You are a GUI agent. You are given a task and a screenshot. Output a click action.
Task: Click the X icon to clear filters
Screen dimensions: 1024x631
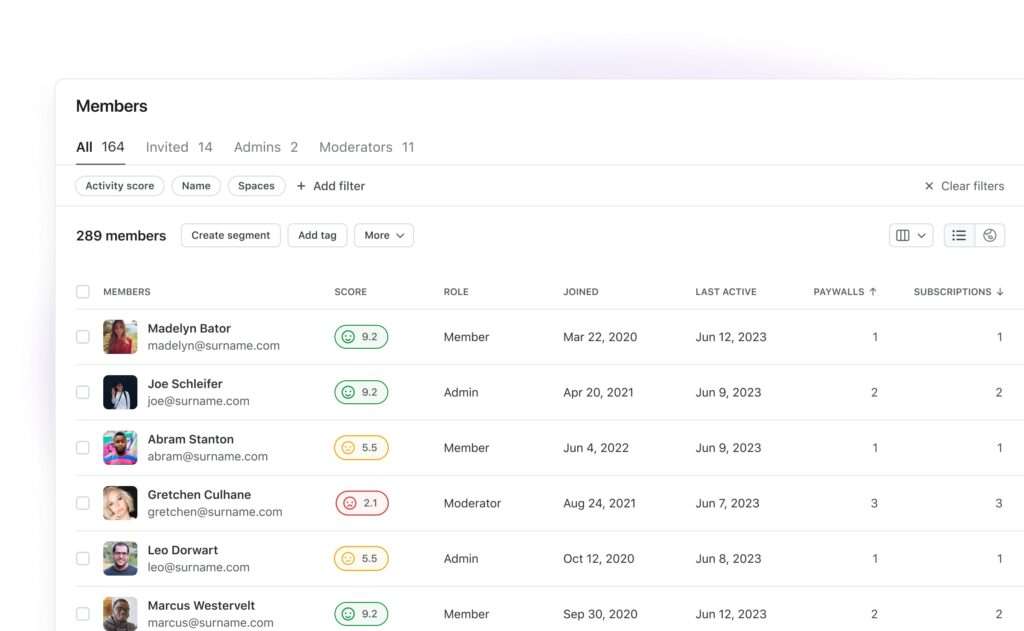[x=929, y=186]
